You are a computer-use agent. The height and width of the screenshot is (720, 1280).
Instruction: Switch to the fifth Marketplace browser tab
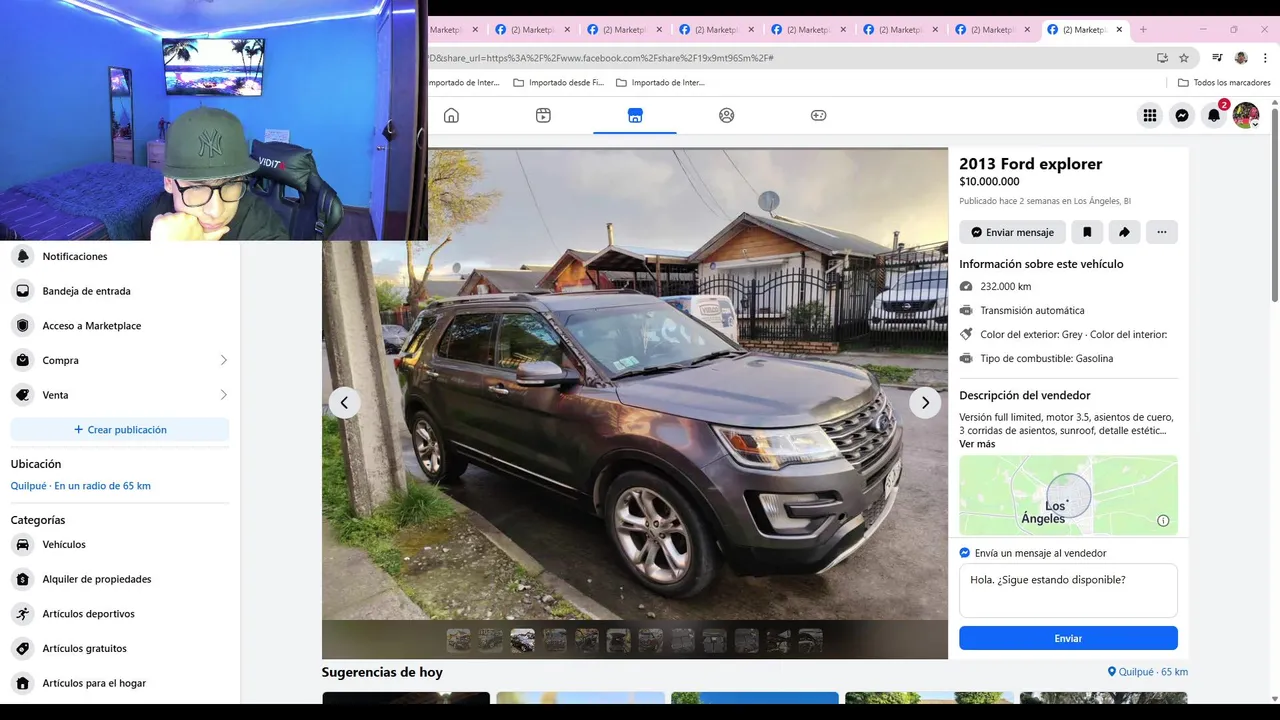tap(807, 30)
